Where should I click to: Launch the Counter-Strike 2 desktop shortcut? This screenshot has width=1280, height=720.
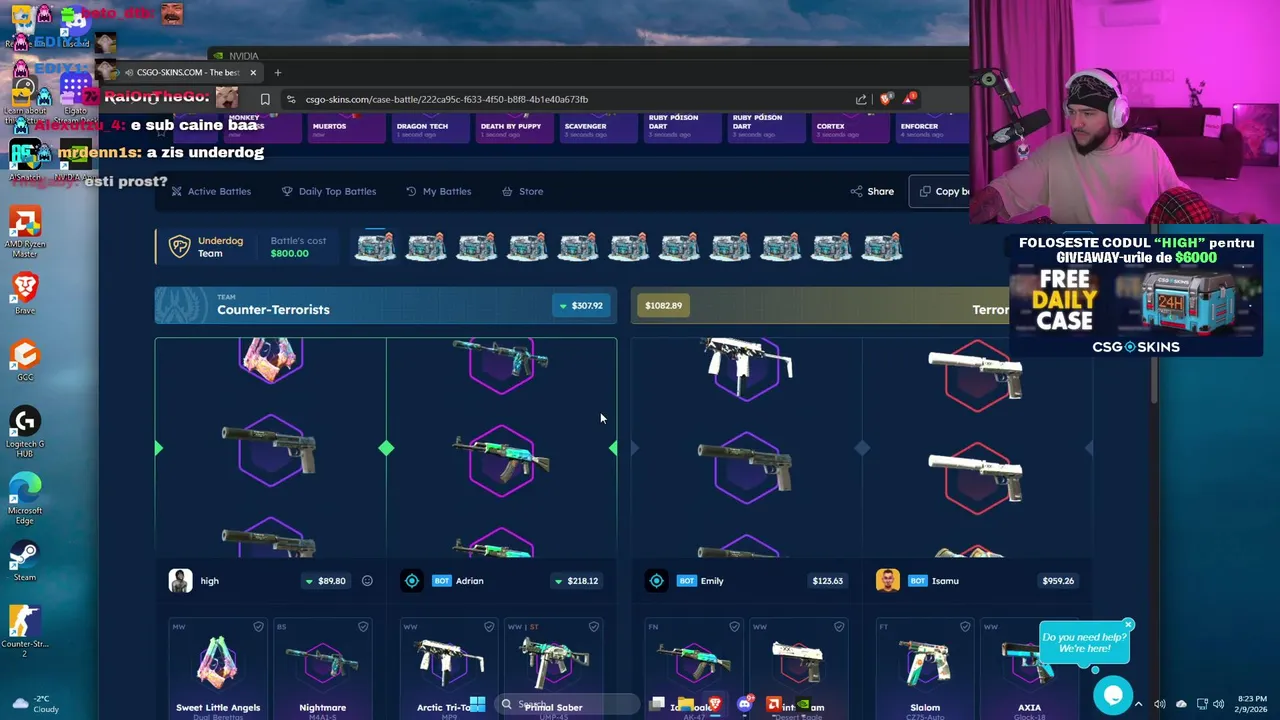pyautogui.click(x=25, y=632)
